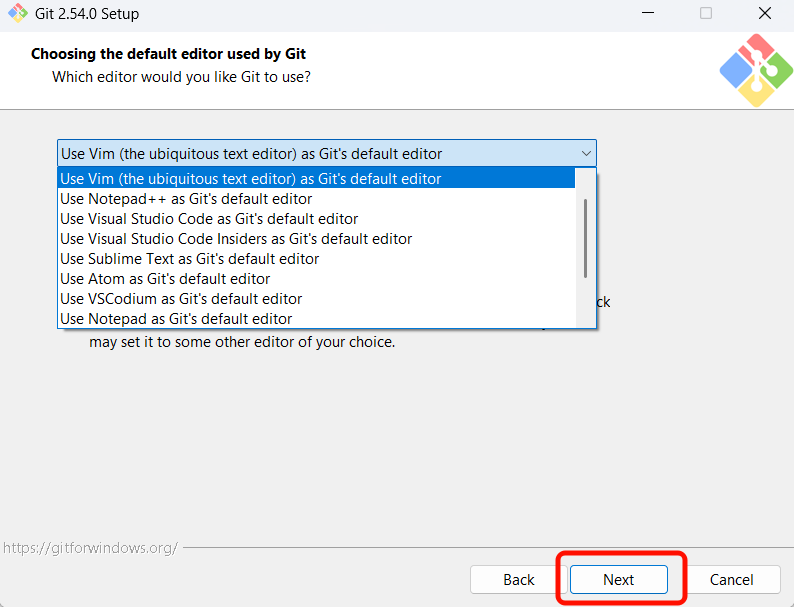Select Sublime Text as Git's default editor

coord(316,259)
